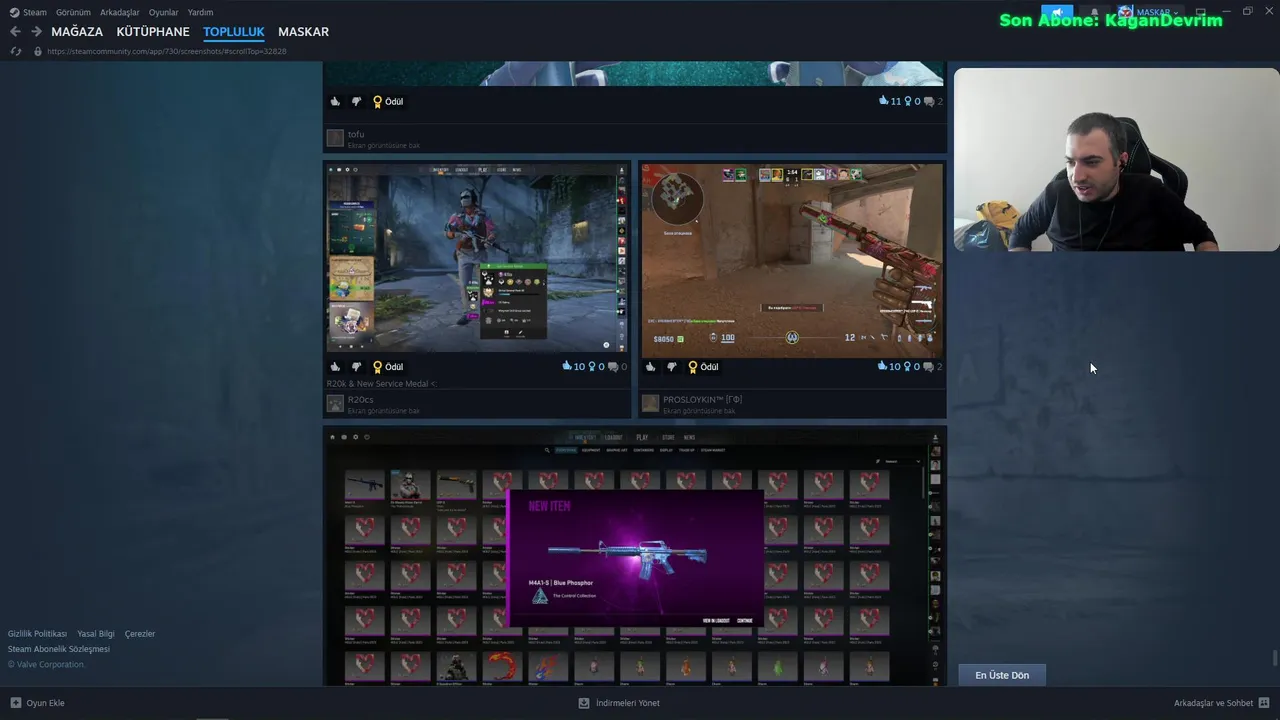Open the Arkadaşlar ve Sohbet panel
Viewport: 1280px width, 720px height.
coord(1221,703)
